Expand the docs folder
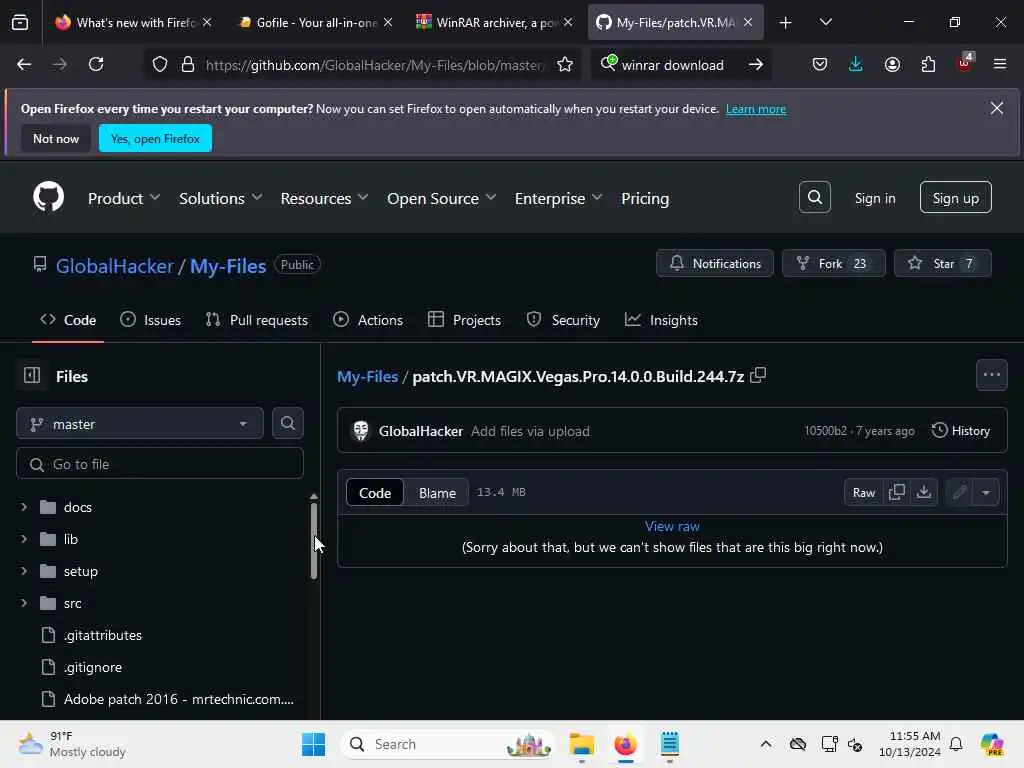 pyautogui.click(x=24, y=507)
